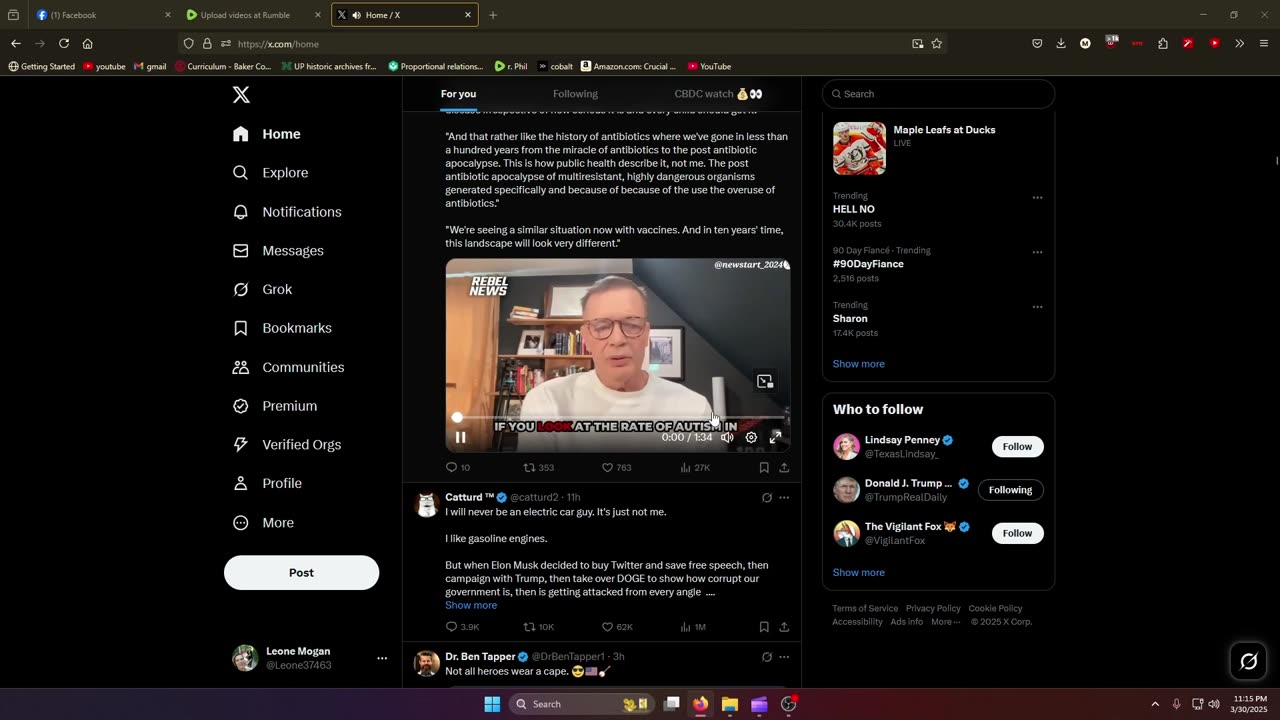Like the Catturd post with 62K likes

coord(617,627)
